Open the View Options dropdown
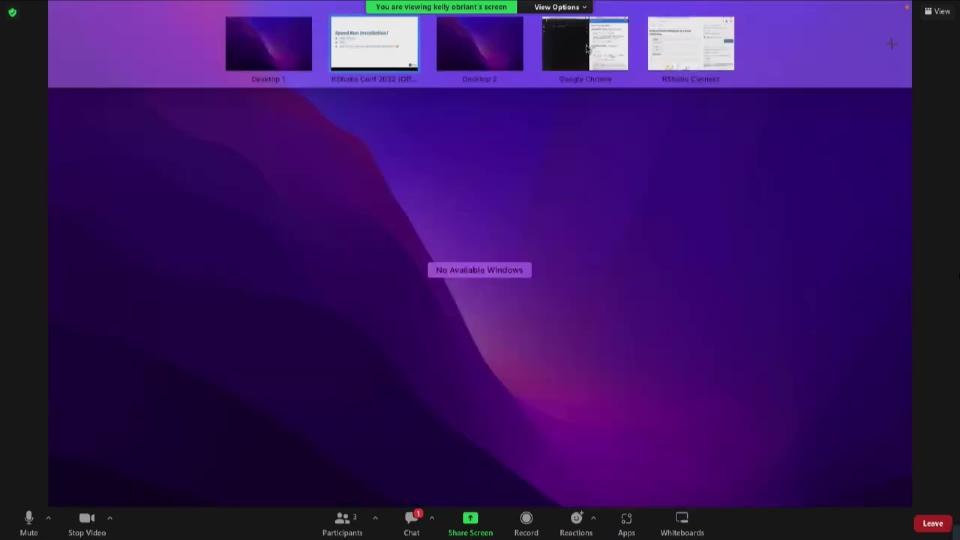 point(560,7)
